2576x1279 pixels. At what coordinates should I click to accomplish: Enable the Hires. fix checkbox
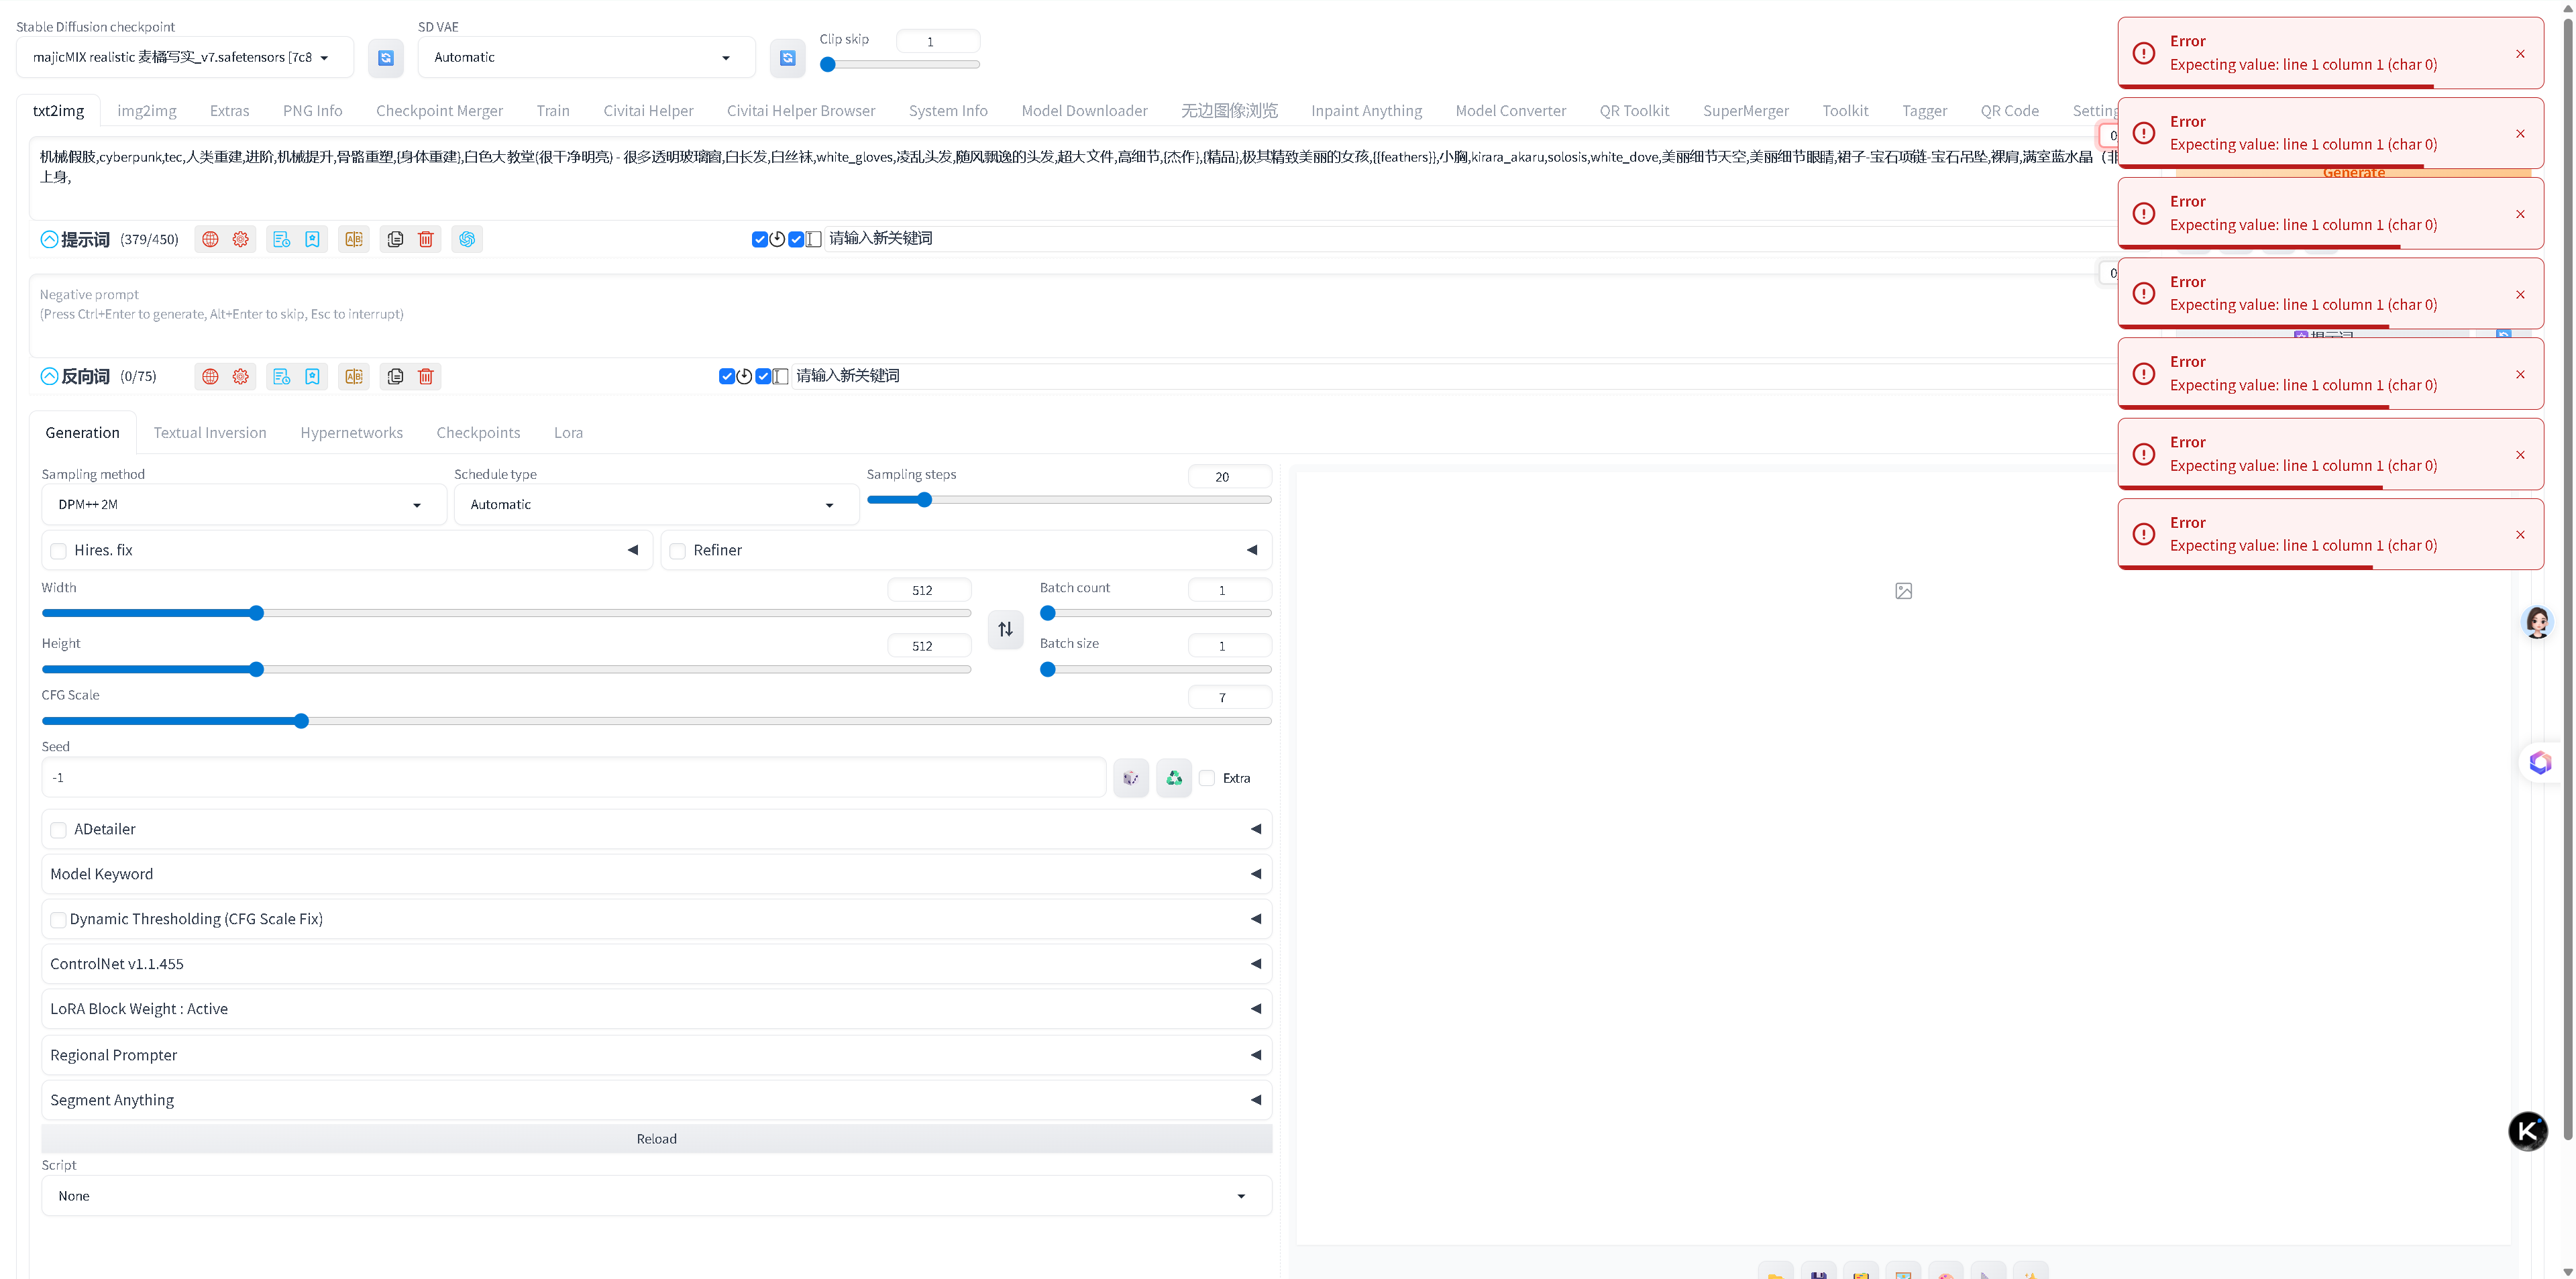coord(59,551)
